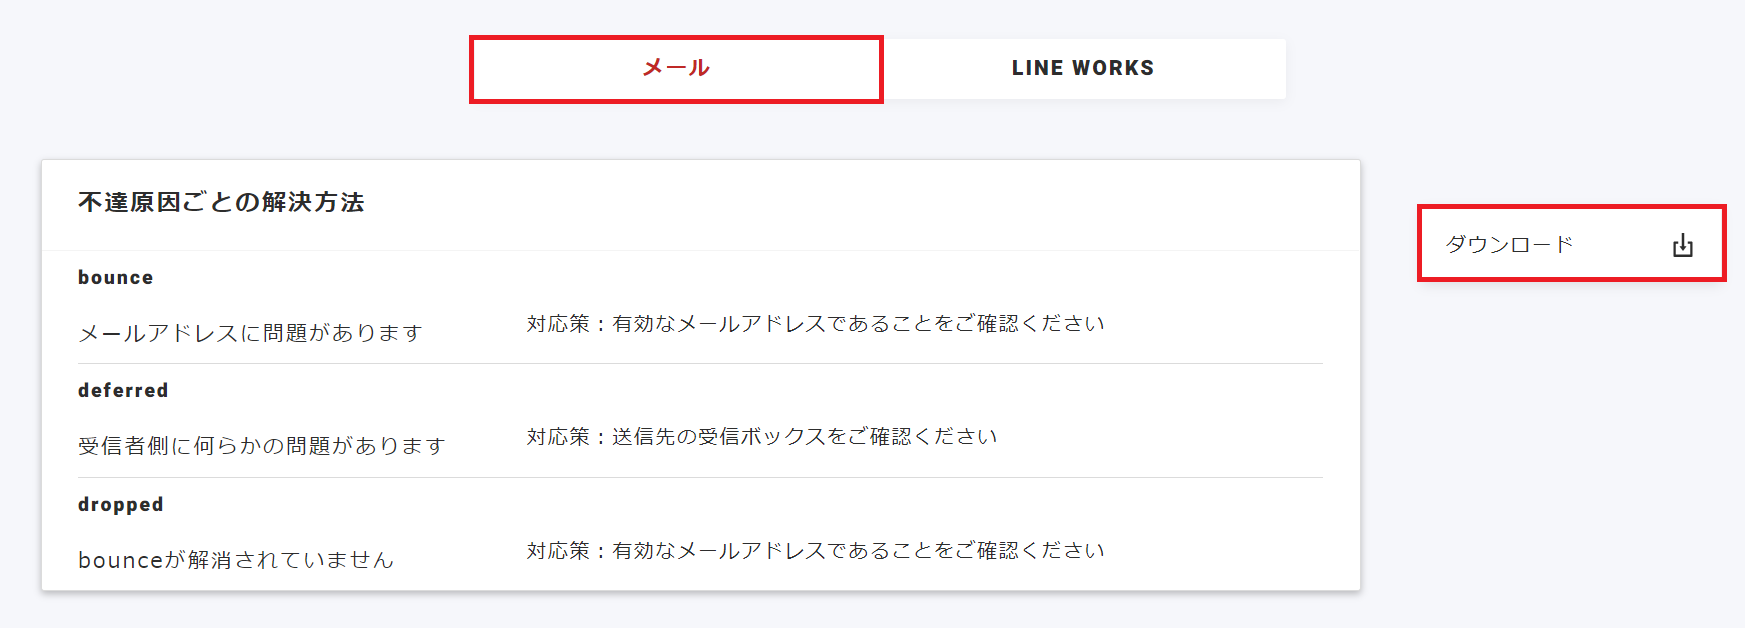Click the download arrow icon

(x=1682, y=245)
